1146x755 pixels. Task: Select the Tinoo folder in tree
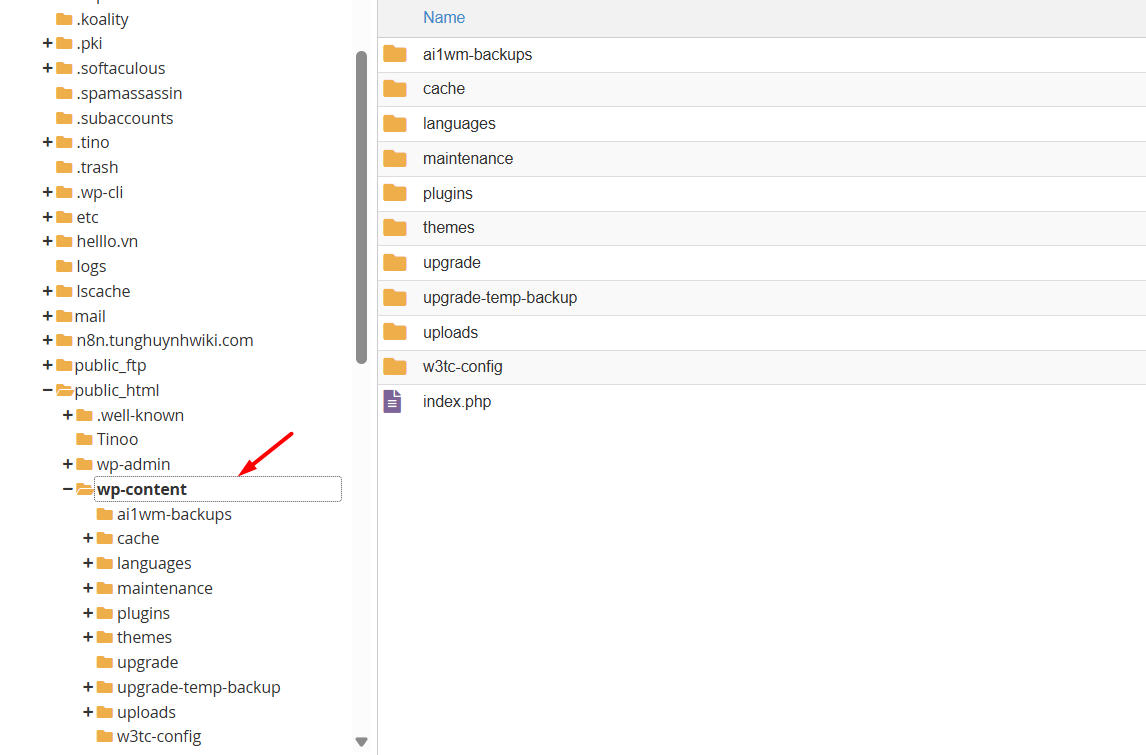point(117,439)
